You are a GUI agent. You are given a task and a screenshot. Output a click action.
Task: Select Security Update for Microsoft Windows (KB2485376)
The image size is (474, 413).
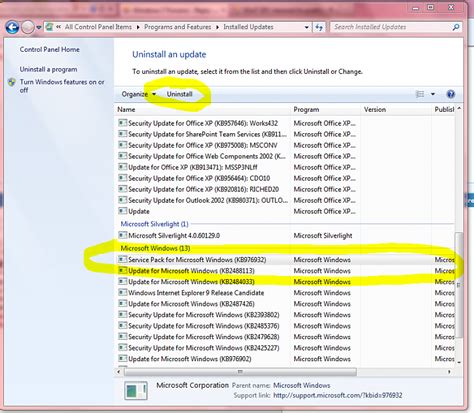[x=204, y=326]
